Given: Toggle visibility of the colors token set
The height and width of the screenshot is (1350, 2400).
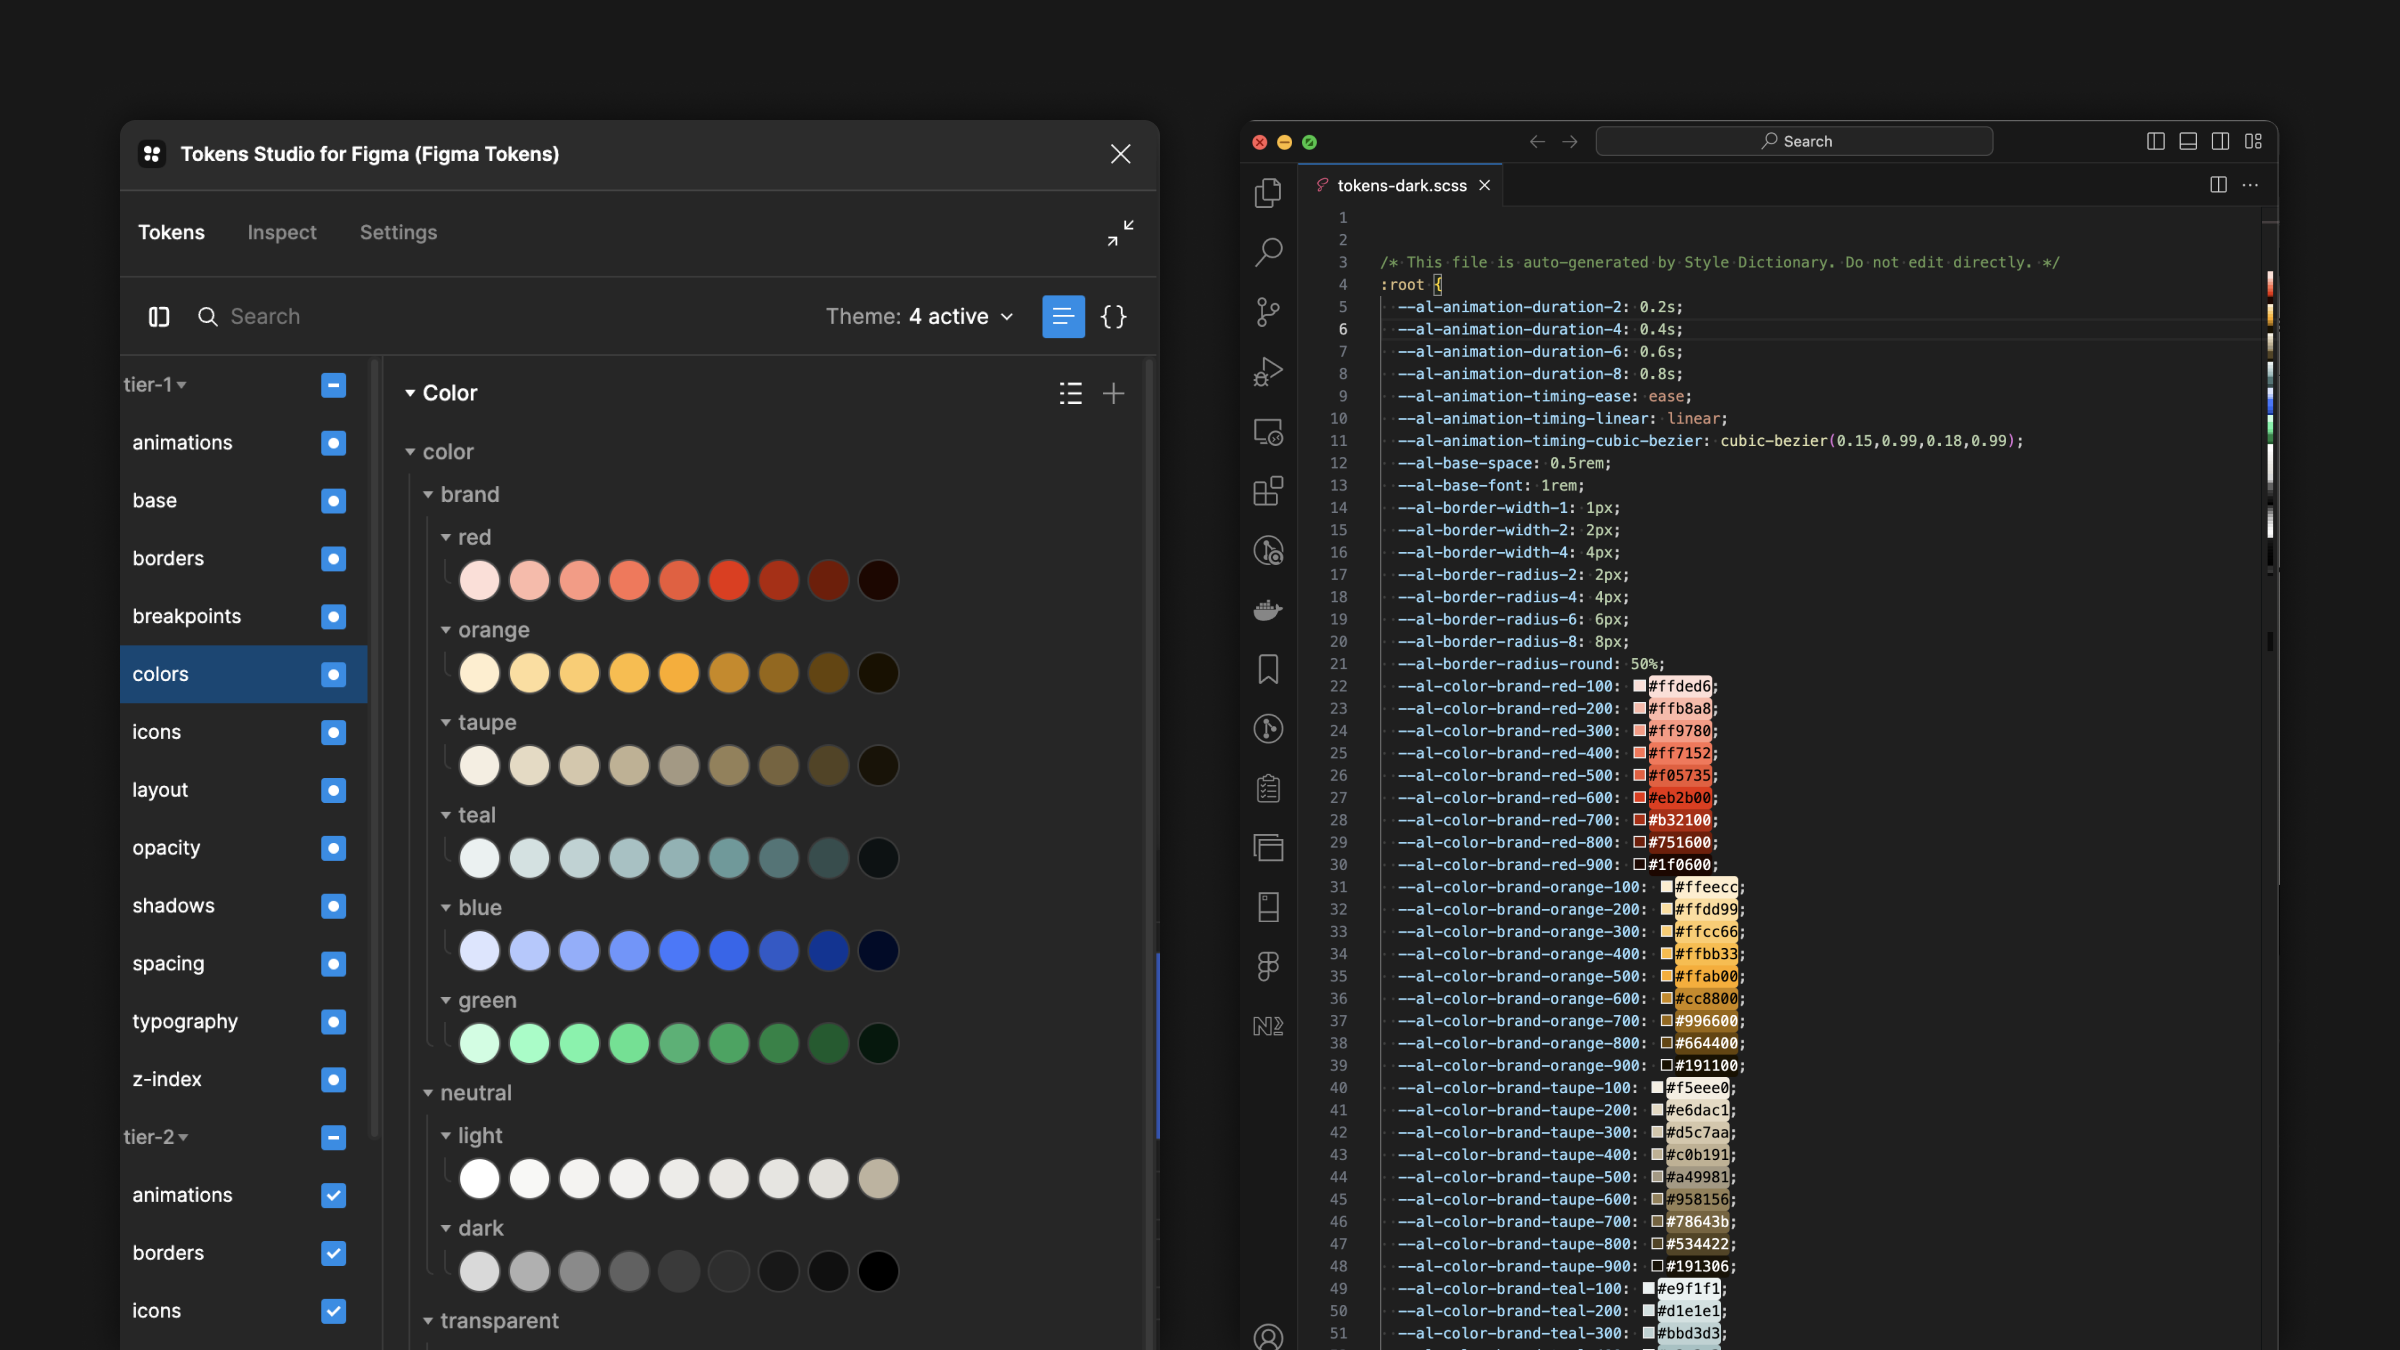Looking at the screenshot, I should tap(333, 674).
